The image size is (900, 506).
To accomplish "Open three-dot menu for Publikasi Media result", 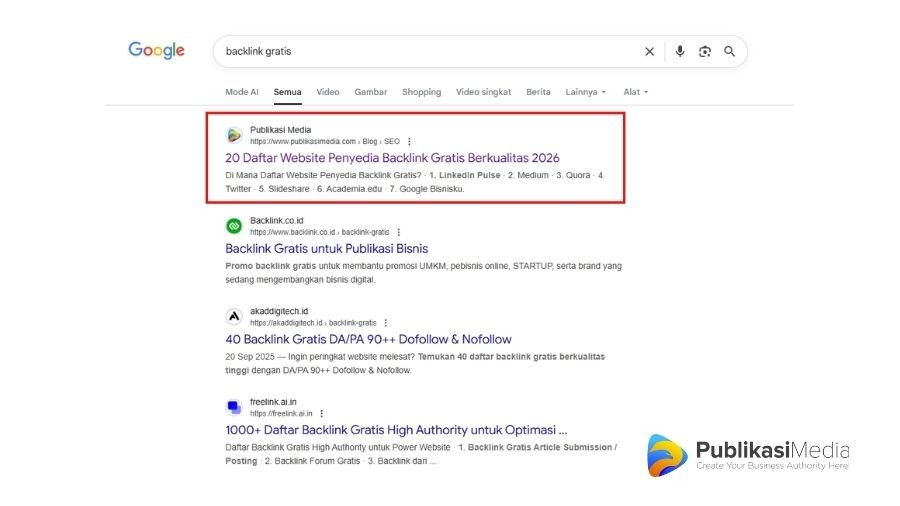I will [409, 142].
